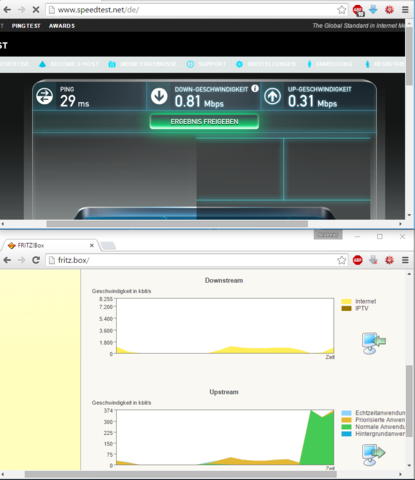Open a new tab in the FRITZ!Box window
The height and width of the screenshot is (480, 415).
(x=108, y=246)
